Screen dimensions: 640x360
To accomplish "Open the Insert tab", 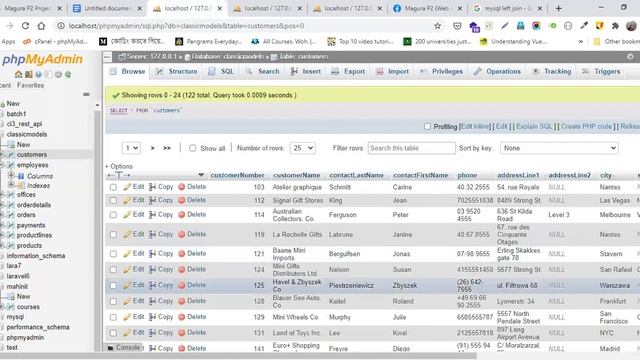I will 306,71.
